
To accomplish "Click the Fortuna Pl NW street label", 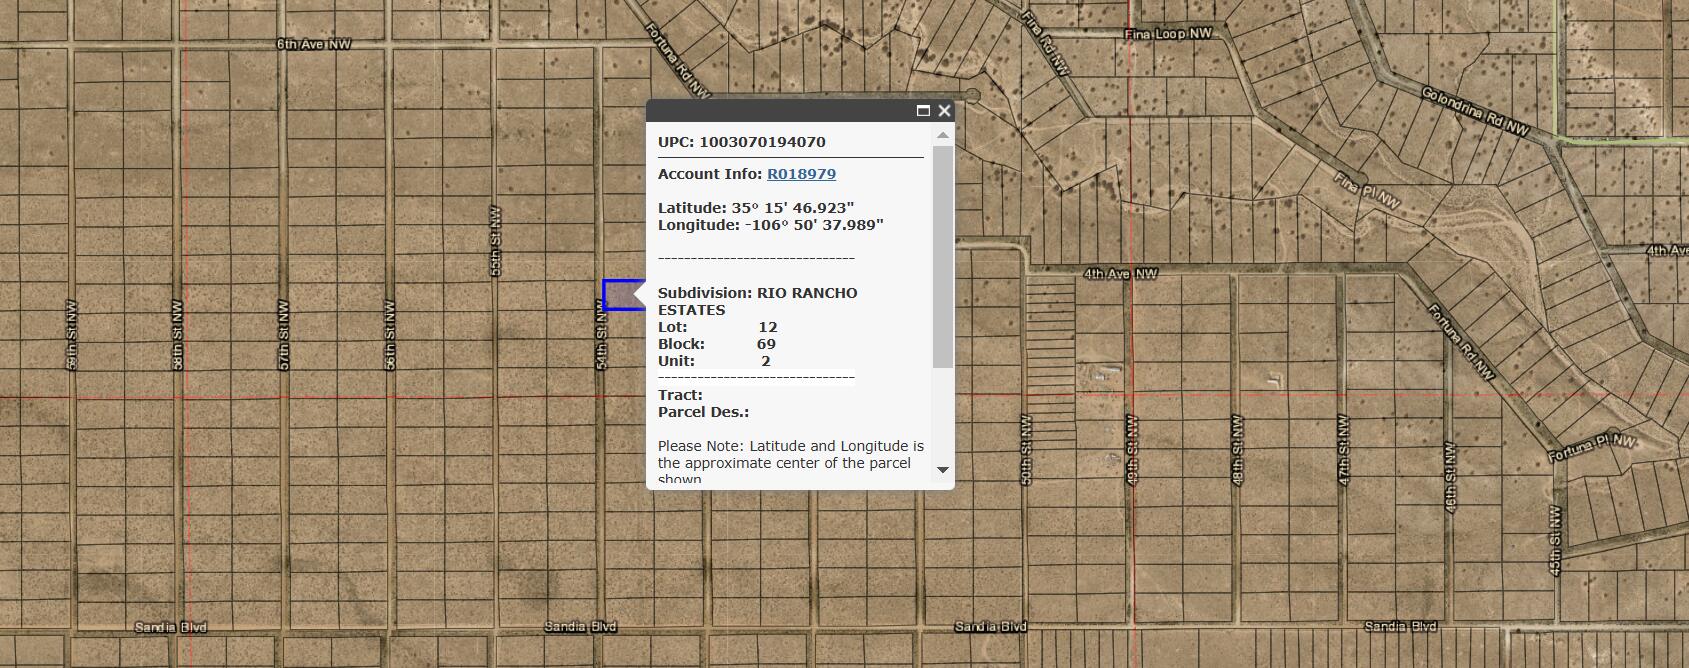I will tap(1592, 448).
